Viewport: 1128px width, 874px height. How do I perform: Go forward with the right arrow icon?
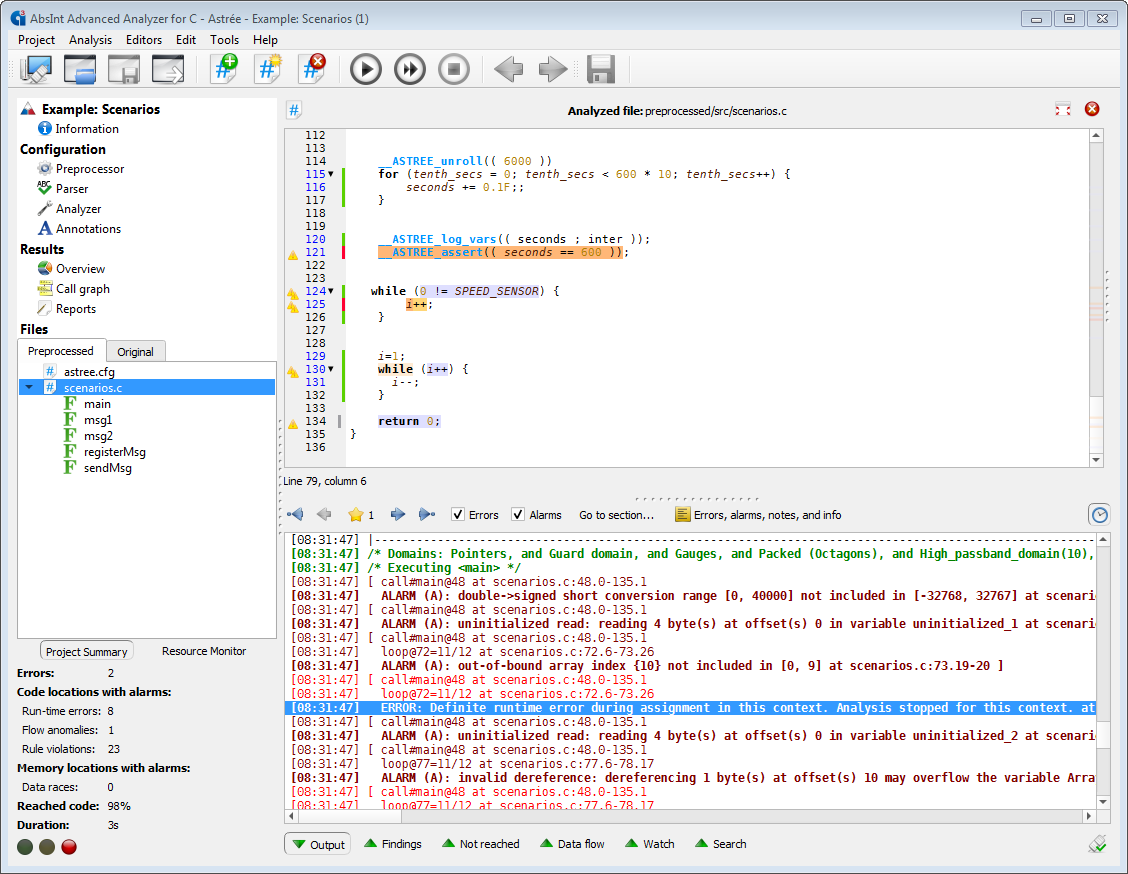pos(553,70)
